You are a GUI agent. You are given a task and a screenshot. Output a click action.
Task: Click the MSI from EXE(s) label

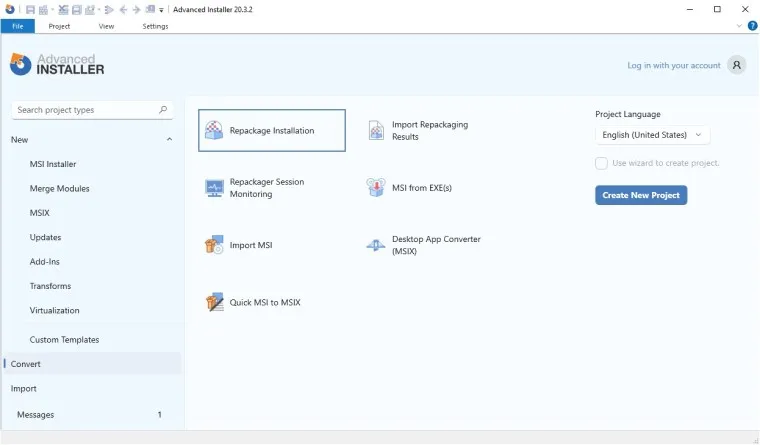point(422,188)
